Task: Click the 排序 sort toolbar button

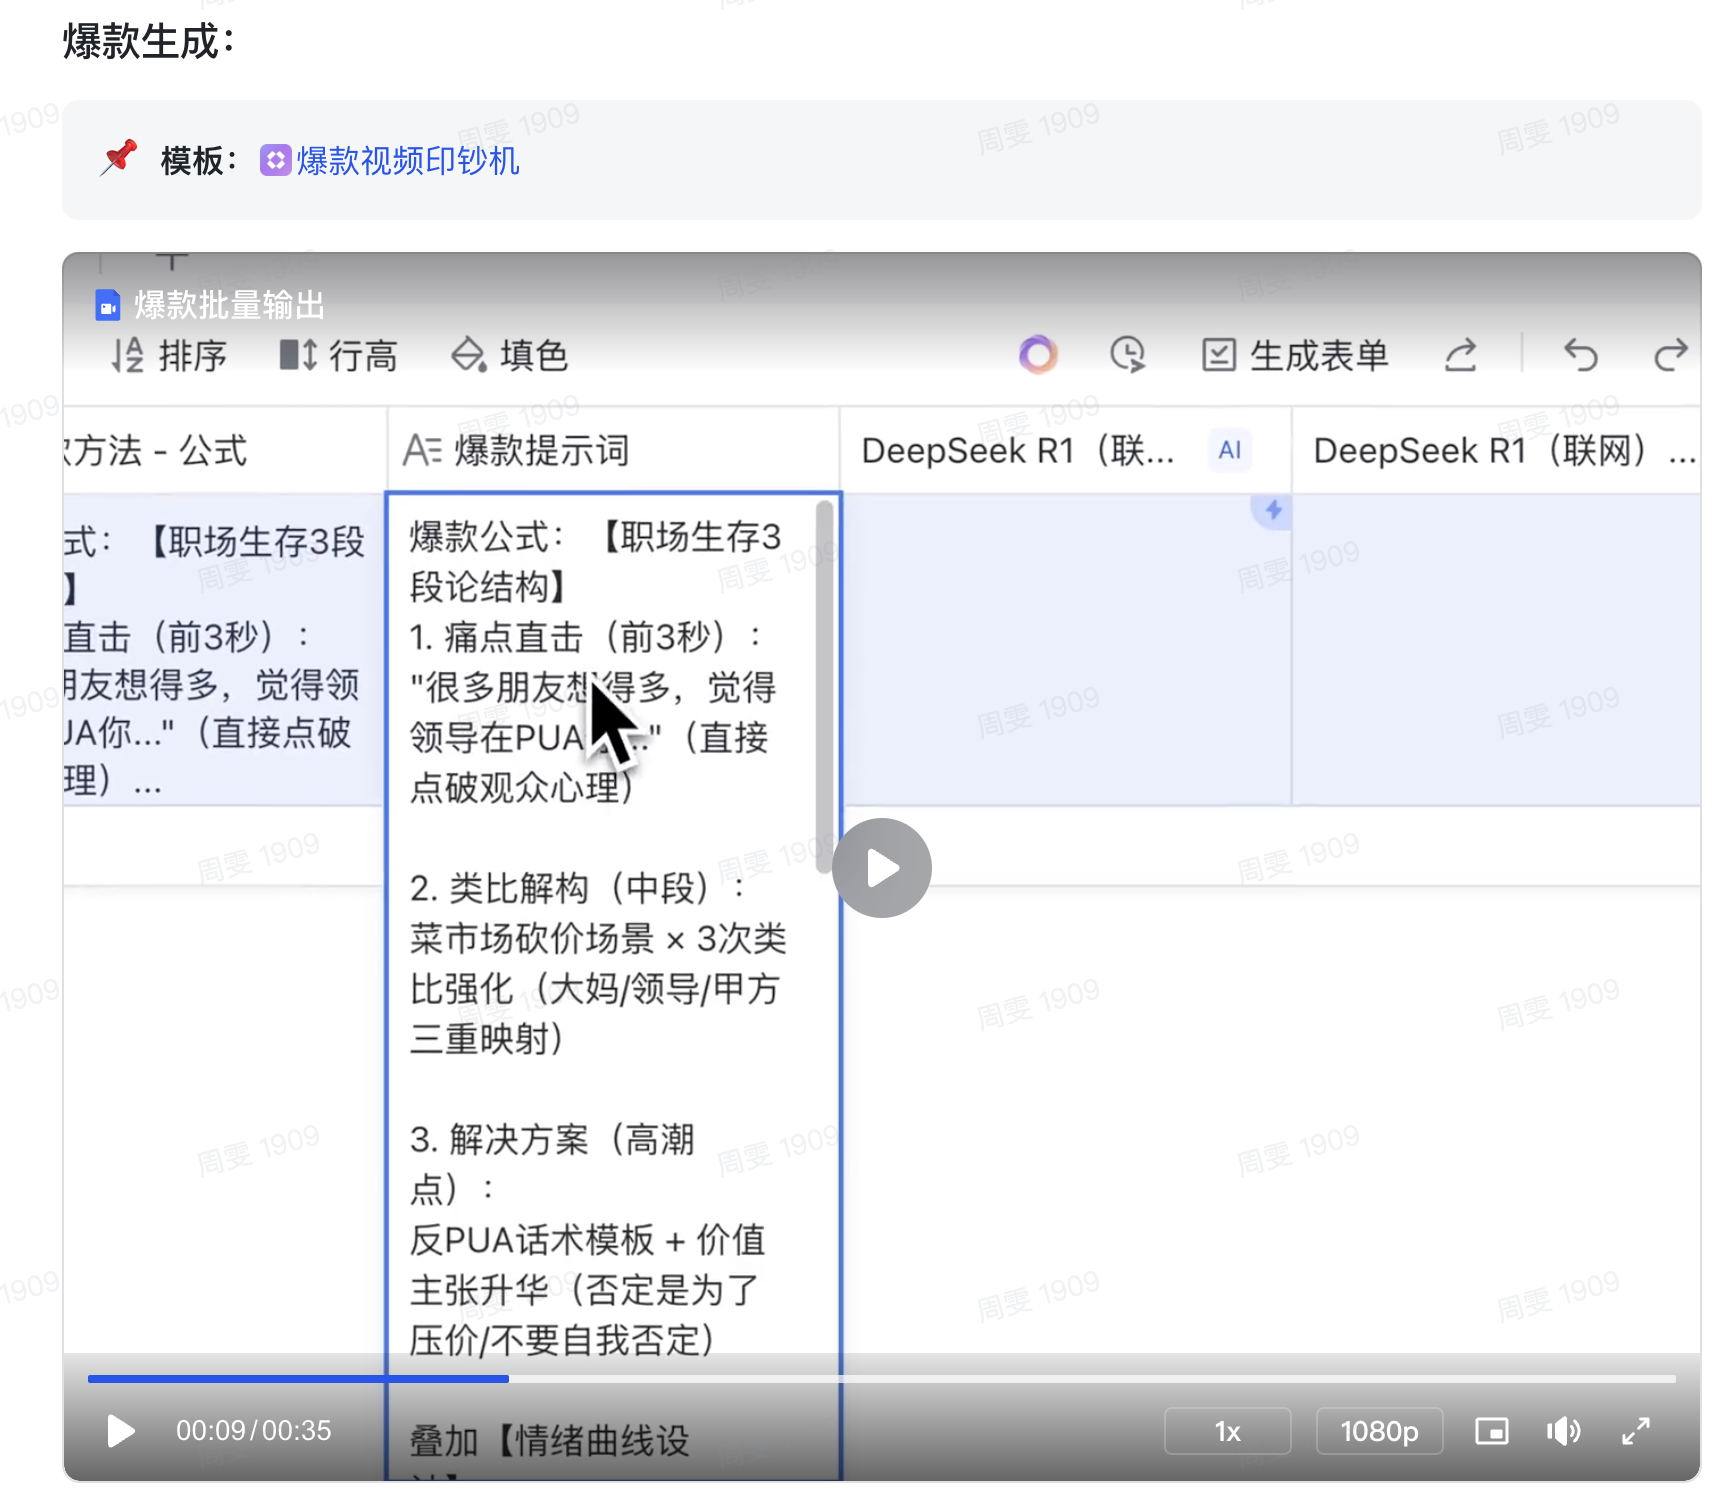Action: (x=170, y=355)
